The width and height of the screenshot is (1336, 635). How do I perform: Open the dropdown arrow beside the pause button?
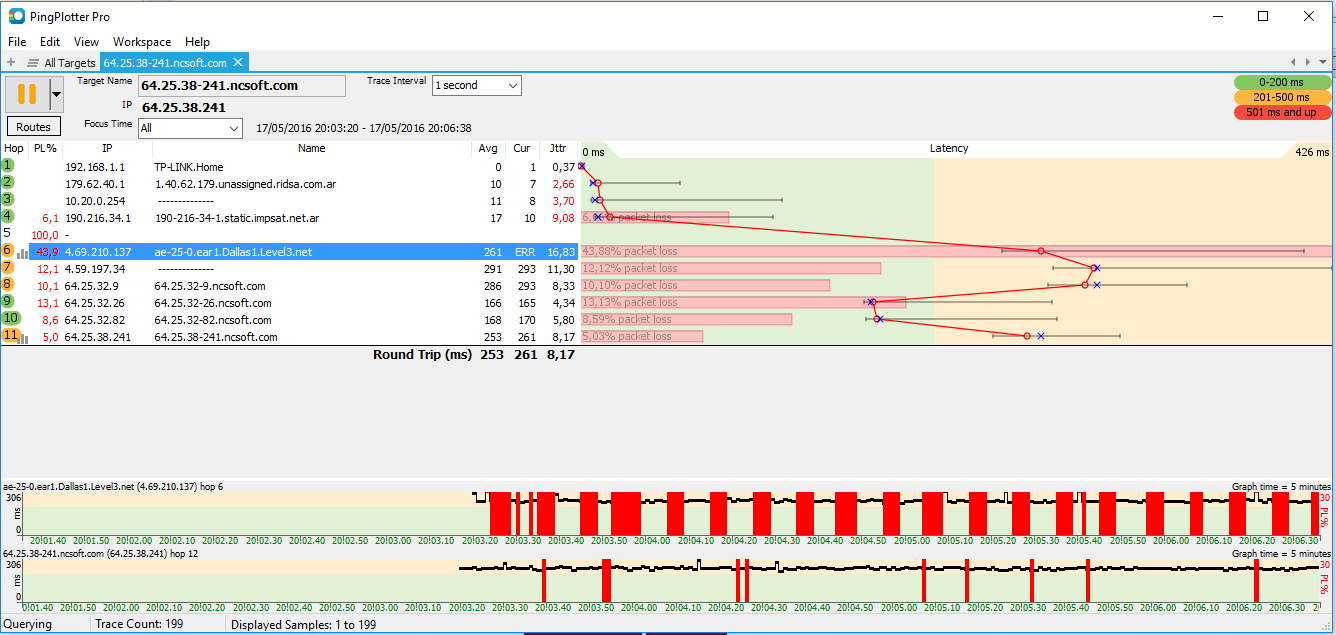tap(57, 95)
